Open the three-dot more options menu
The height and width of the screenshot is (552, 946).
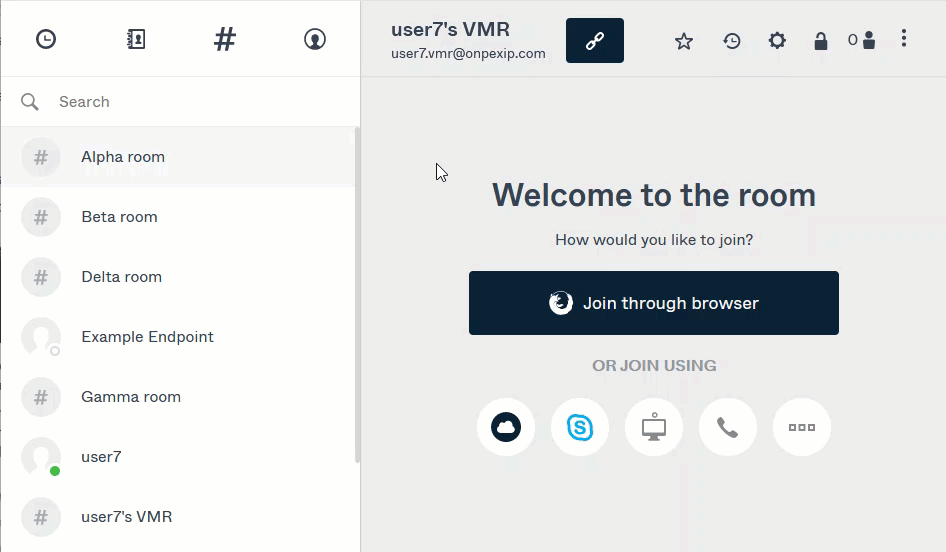click(904, 39)
